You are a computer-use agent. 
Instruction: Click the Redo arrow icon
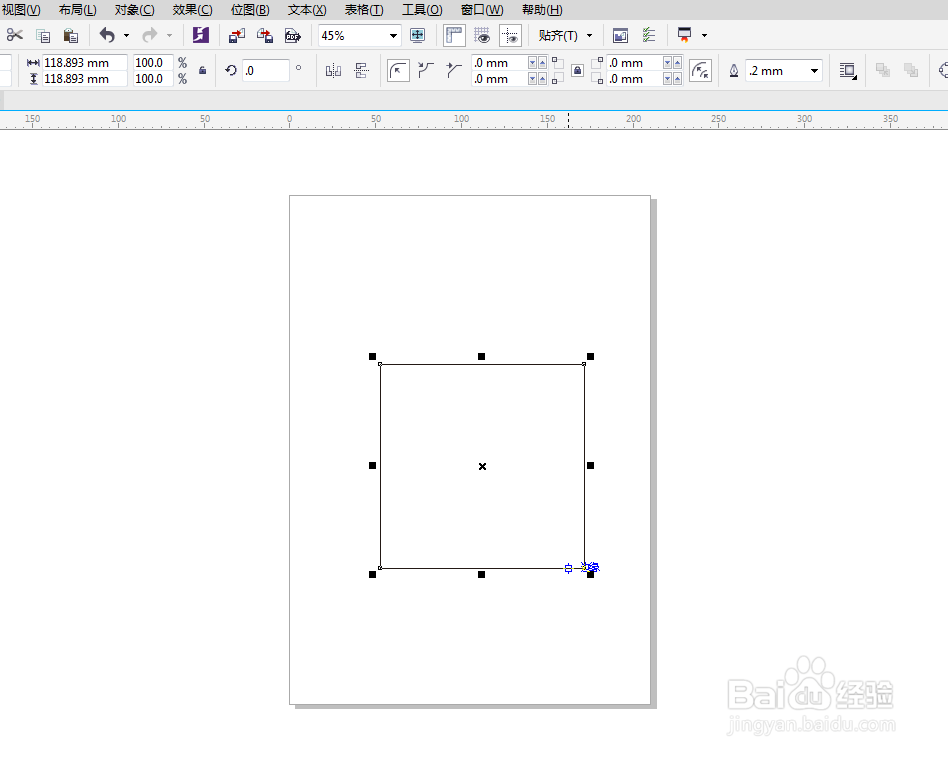click(149, 36)
